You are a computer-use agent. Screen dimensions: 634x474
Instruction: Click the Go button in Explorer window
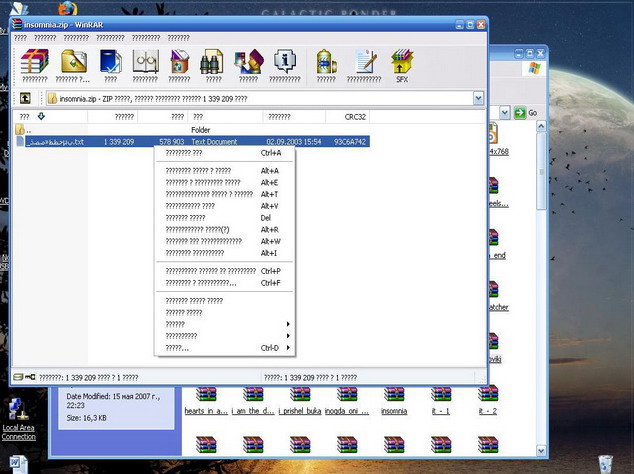(526, 113)
